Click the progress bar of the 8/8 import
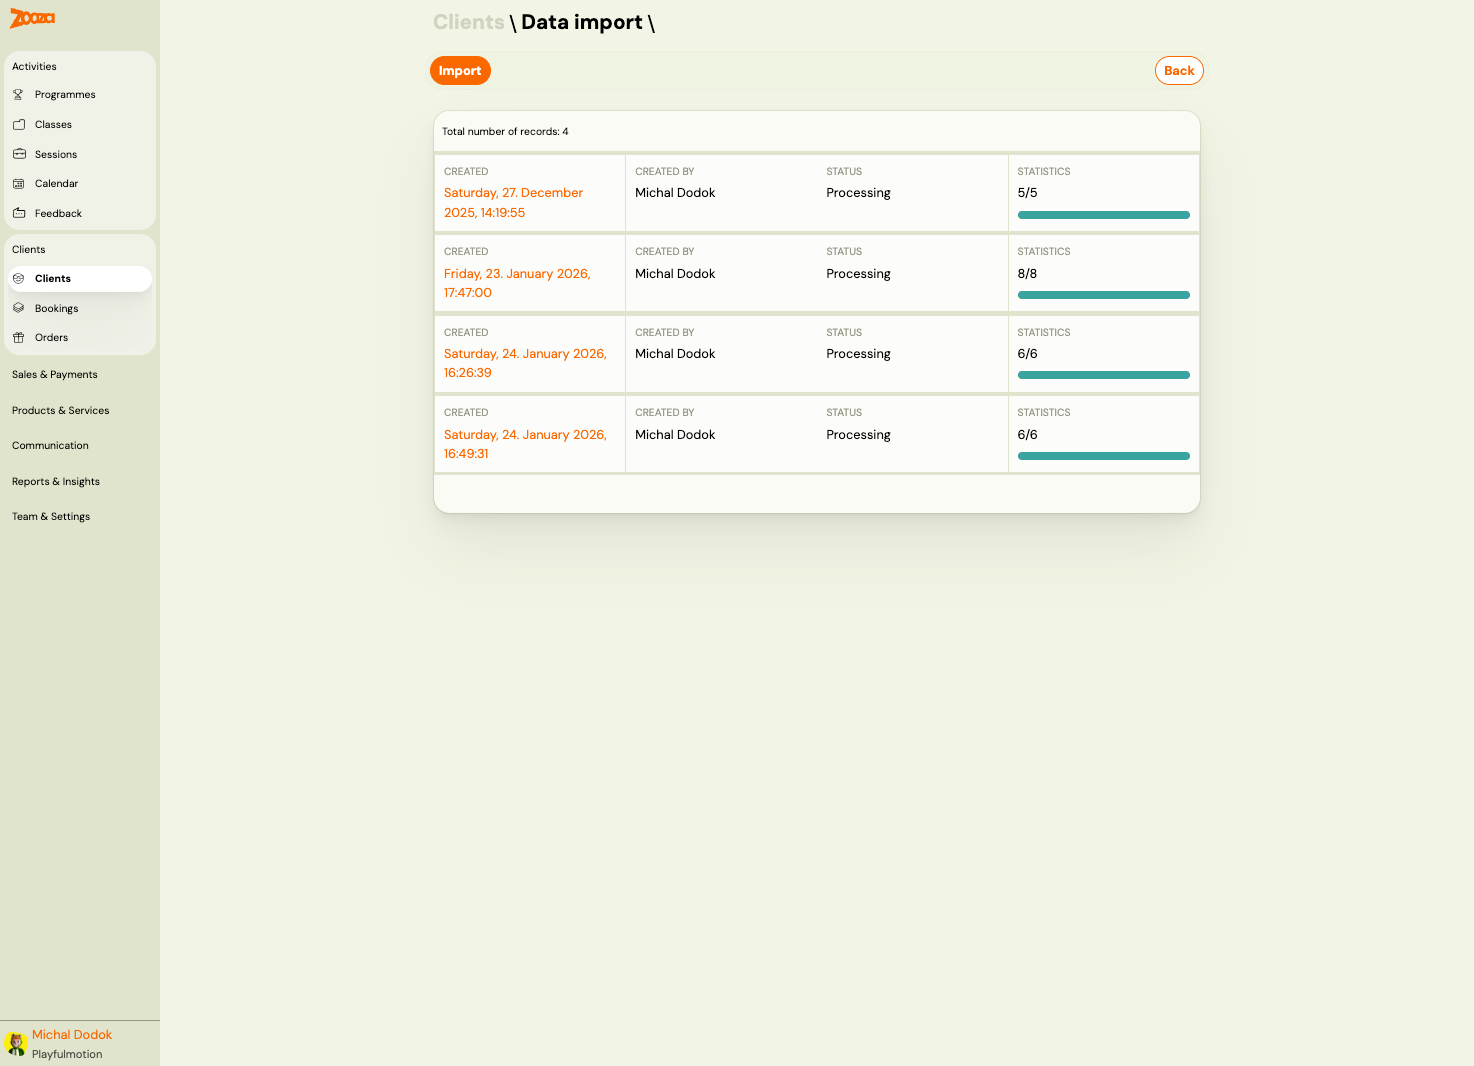Screen dimensions: 1474x1066 coord(1103,295)
